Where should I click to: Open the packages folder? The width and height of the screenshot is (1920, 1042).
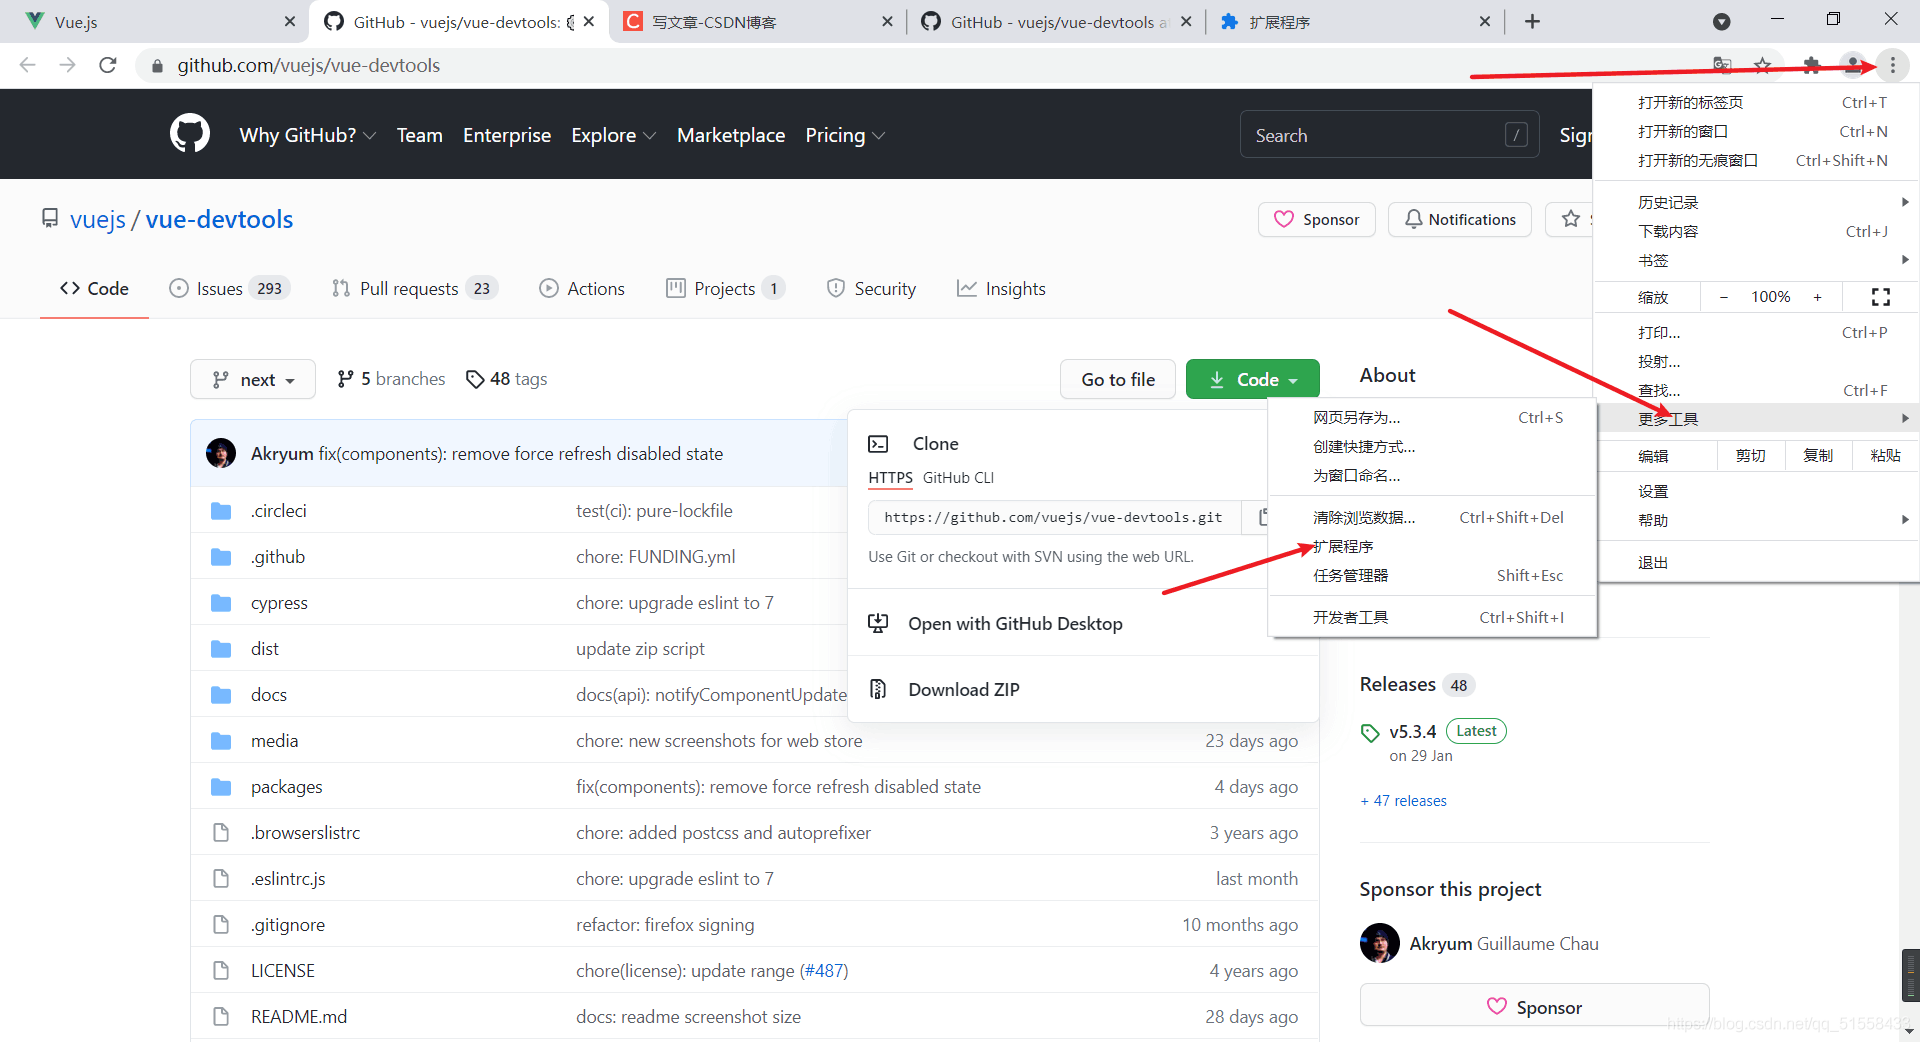[x=286, y=787]
